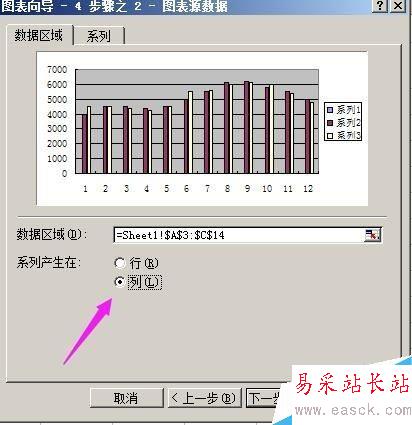Screen dimensions: 412x425
Task: Click the 系列3 legend entry
Action: 344,135
